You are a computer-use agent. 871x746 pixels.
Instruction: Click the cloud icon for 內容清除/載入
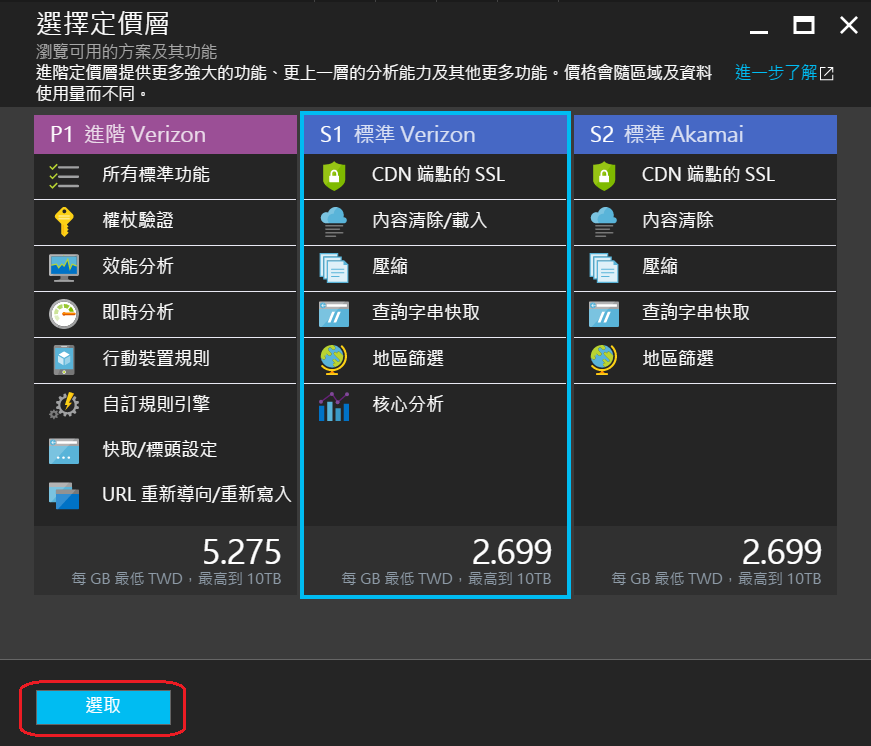334,222
